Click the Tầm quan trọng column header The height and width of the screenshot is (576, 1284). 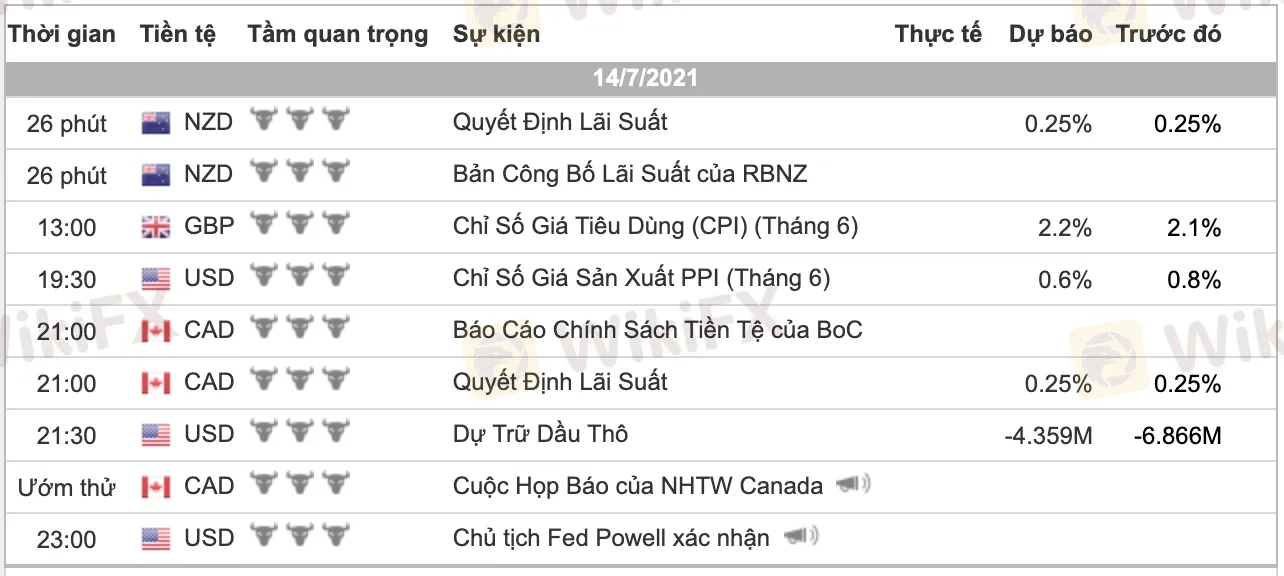(x=337, y=34)
